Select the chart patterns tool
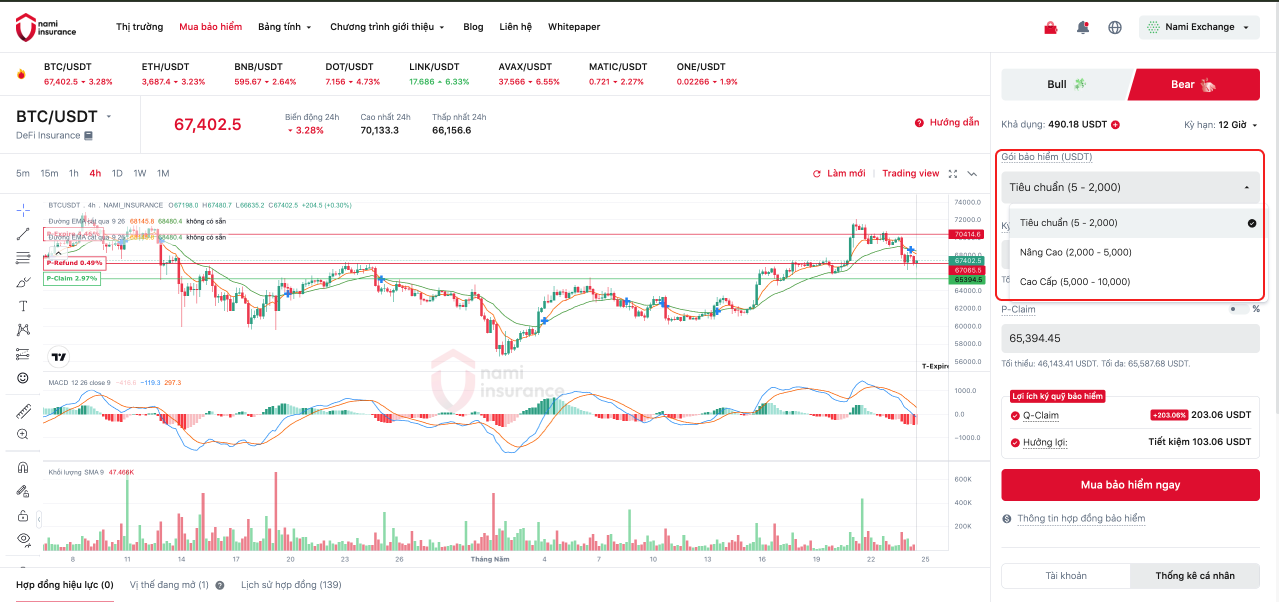1279x602 pixels. [x=22, y=330]
